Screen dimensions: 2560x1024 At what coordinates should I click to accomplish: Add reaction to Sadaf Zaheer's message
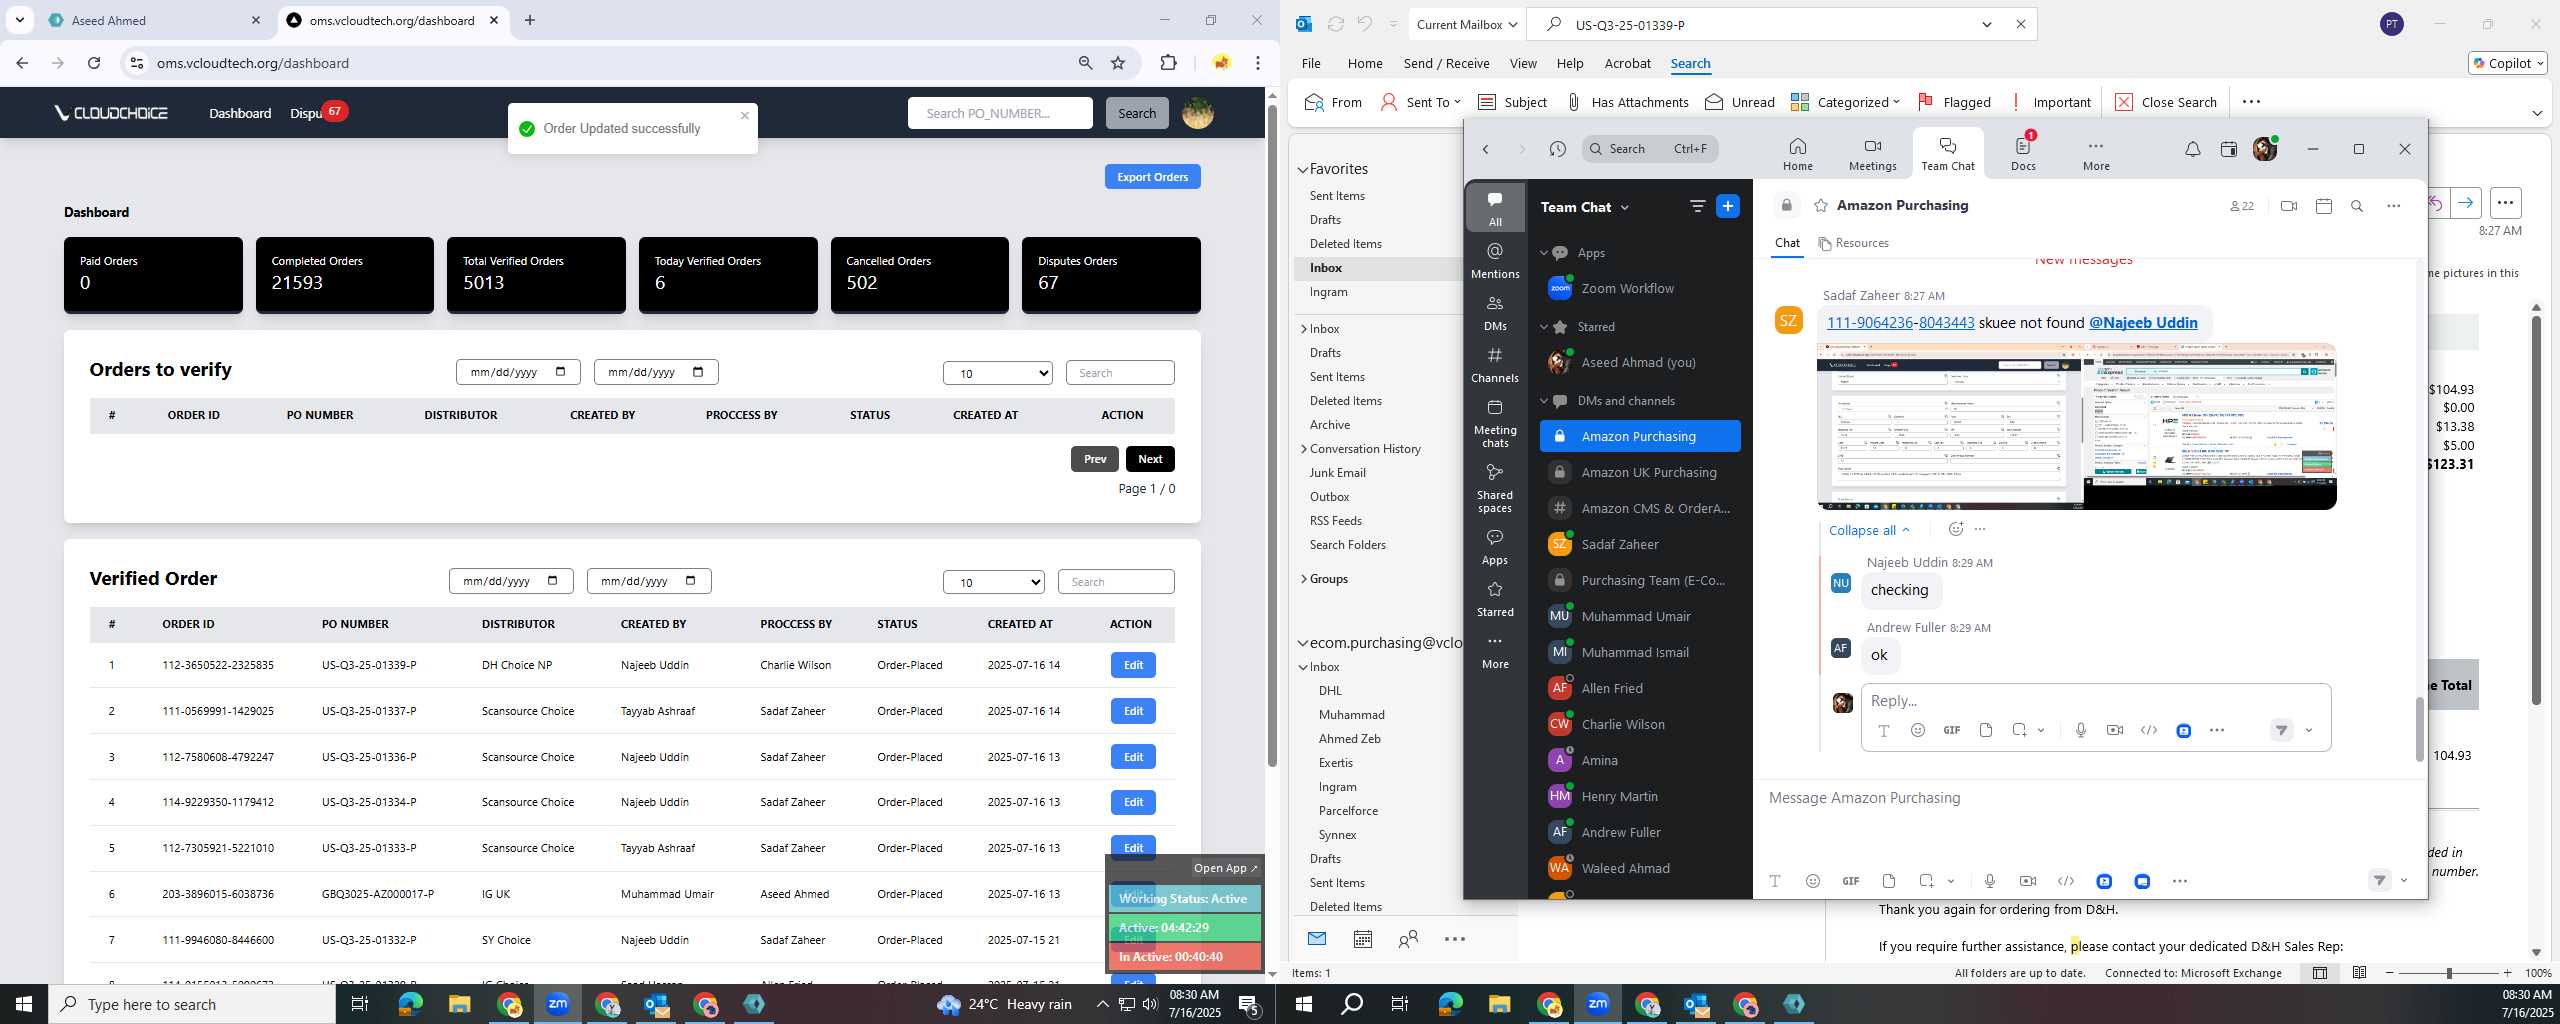(x=1955, y=529)
